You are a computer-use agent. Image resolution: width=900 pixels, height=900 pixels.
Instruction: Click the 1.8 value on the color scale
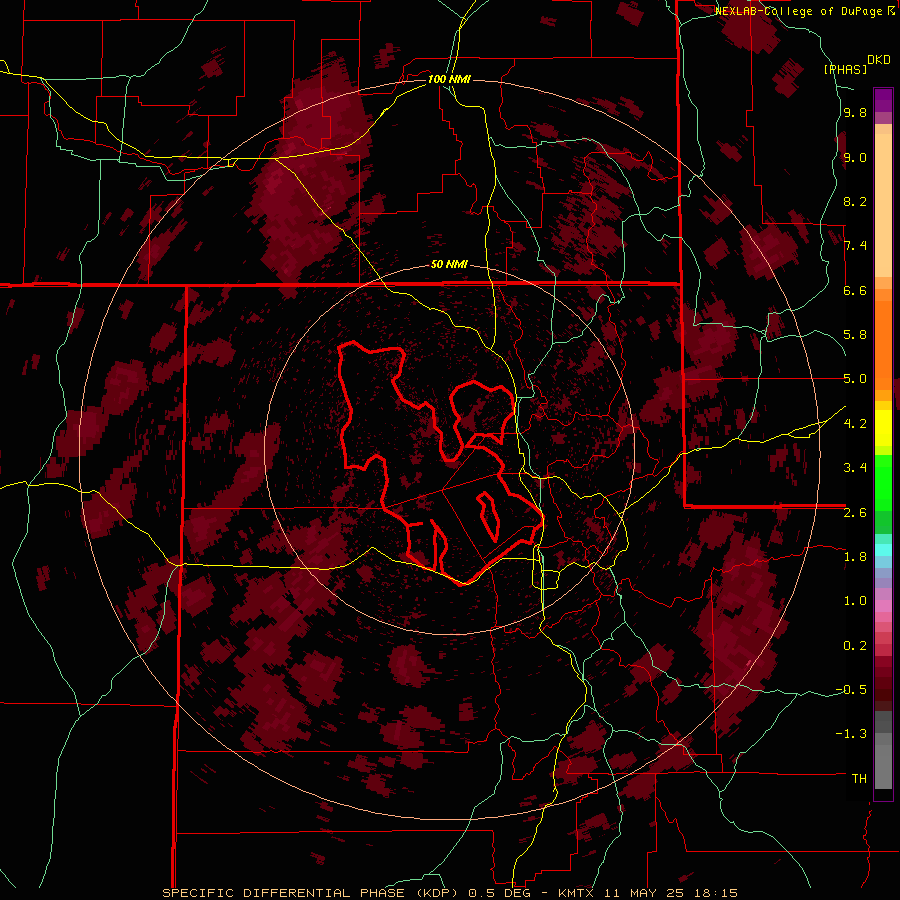[x=855, y=557]
